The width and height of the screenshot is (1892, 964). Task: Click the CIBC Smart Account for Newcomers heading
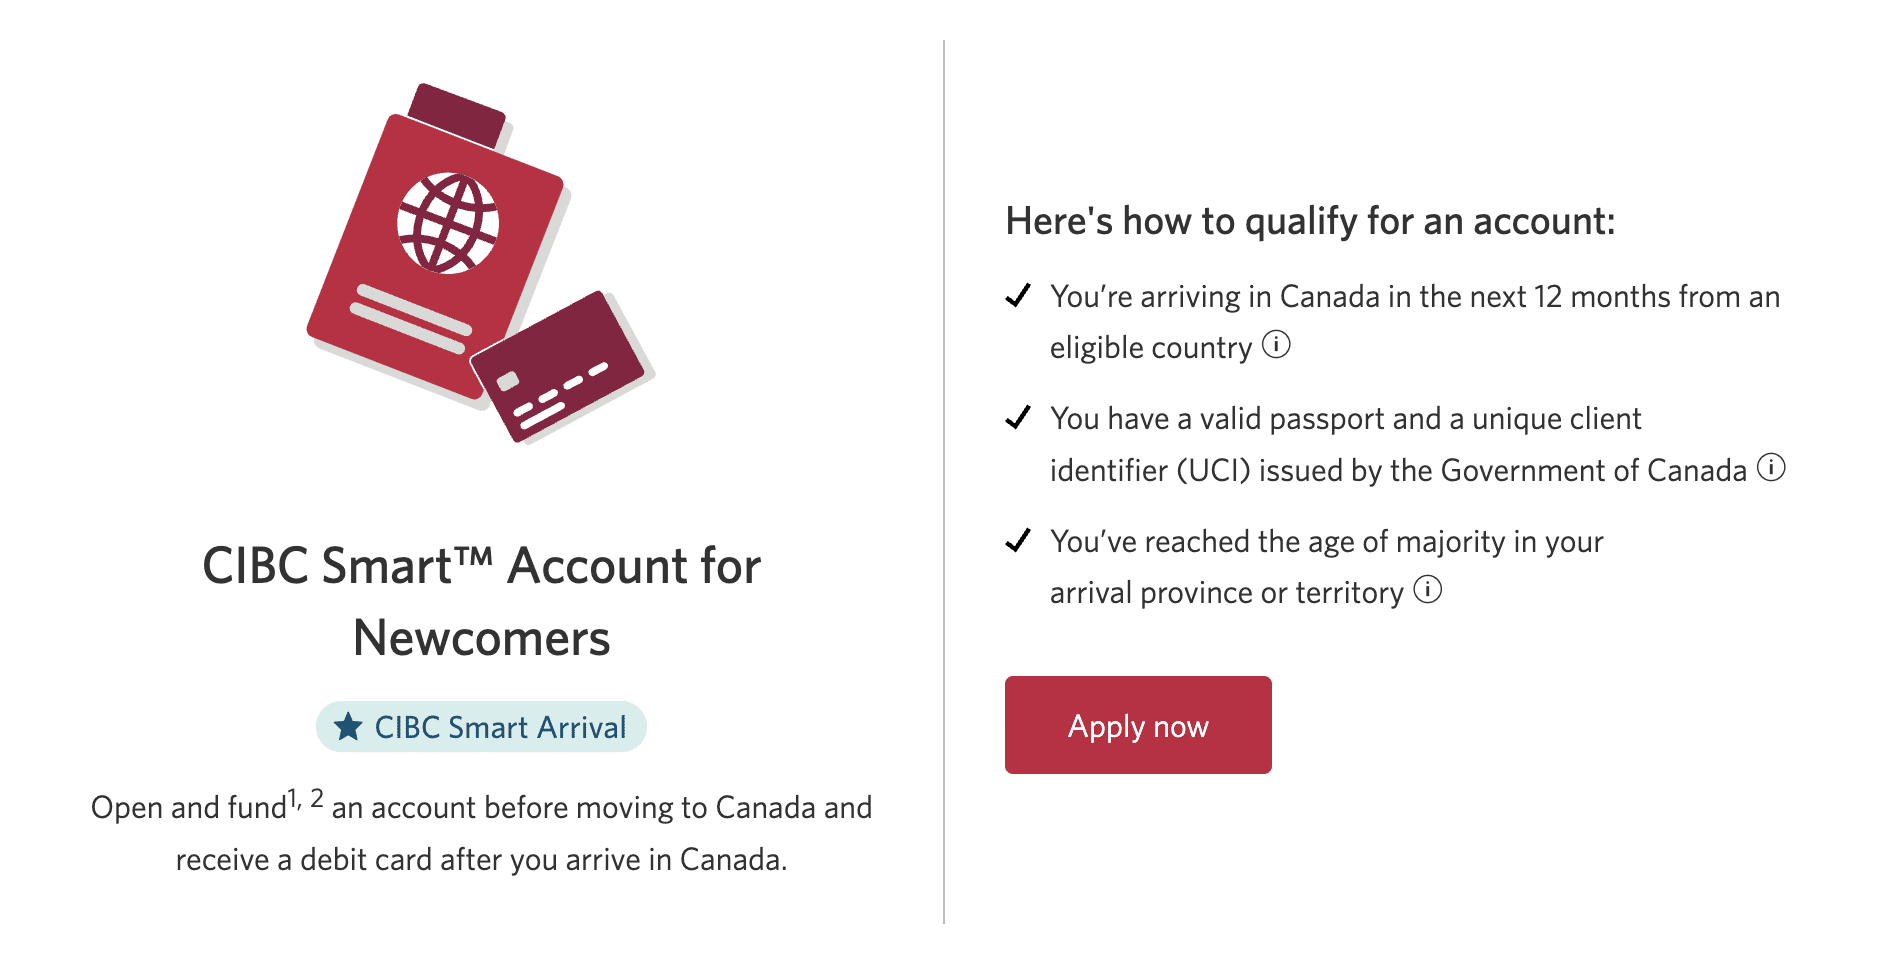481,601
